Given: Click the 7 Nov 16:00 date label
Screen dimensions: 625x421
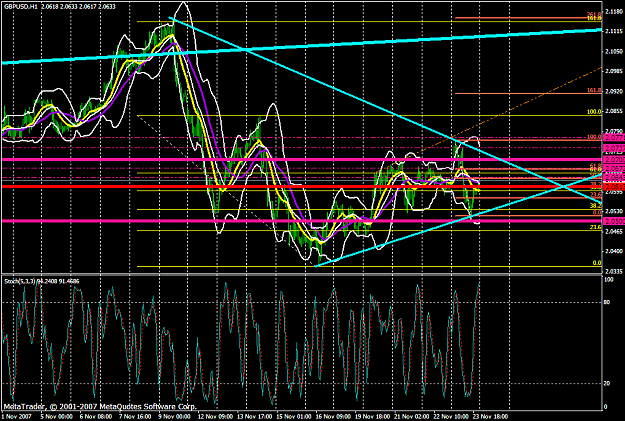Looking at the screenshot, I should 135,417.
